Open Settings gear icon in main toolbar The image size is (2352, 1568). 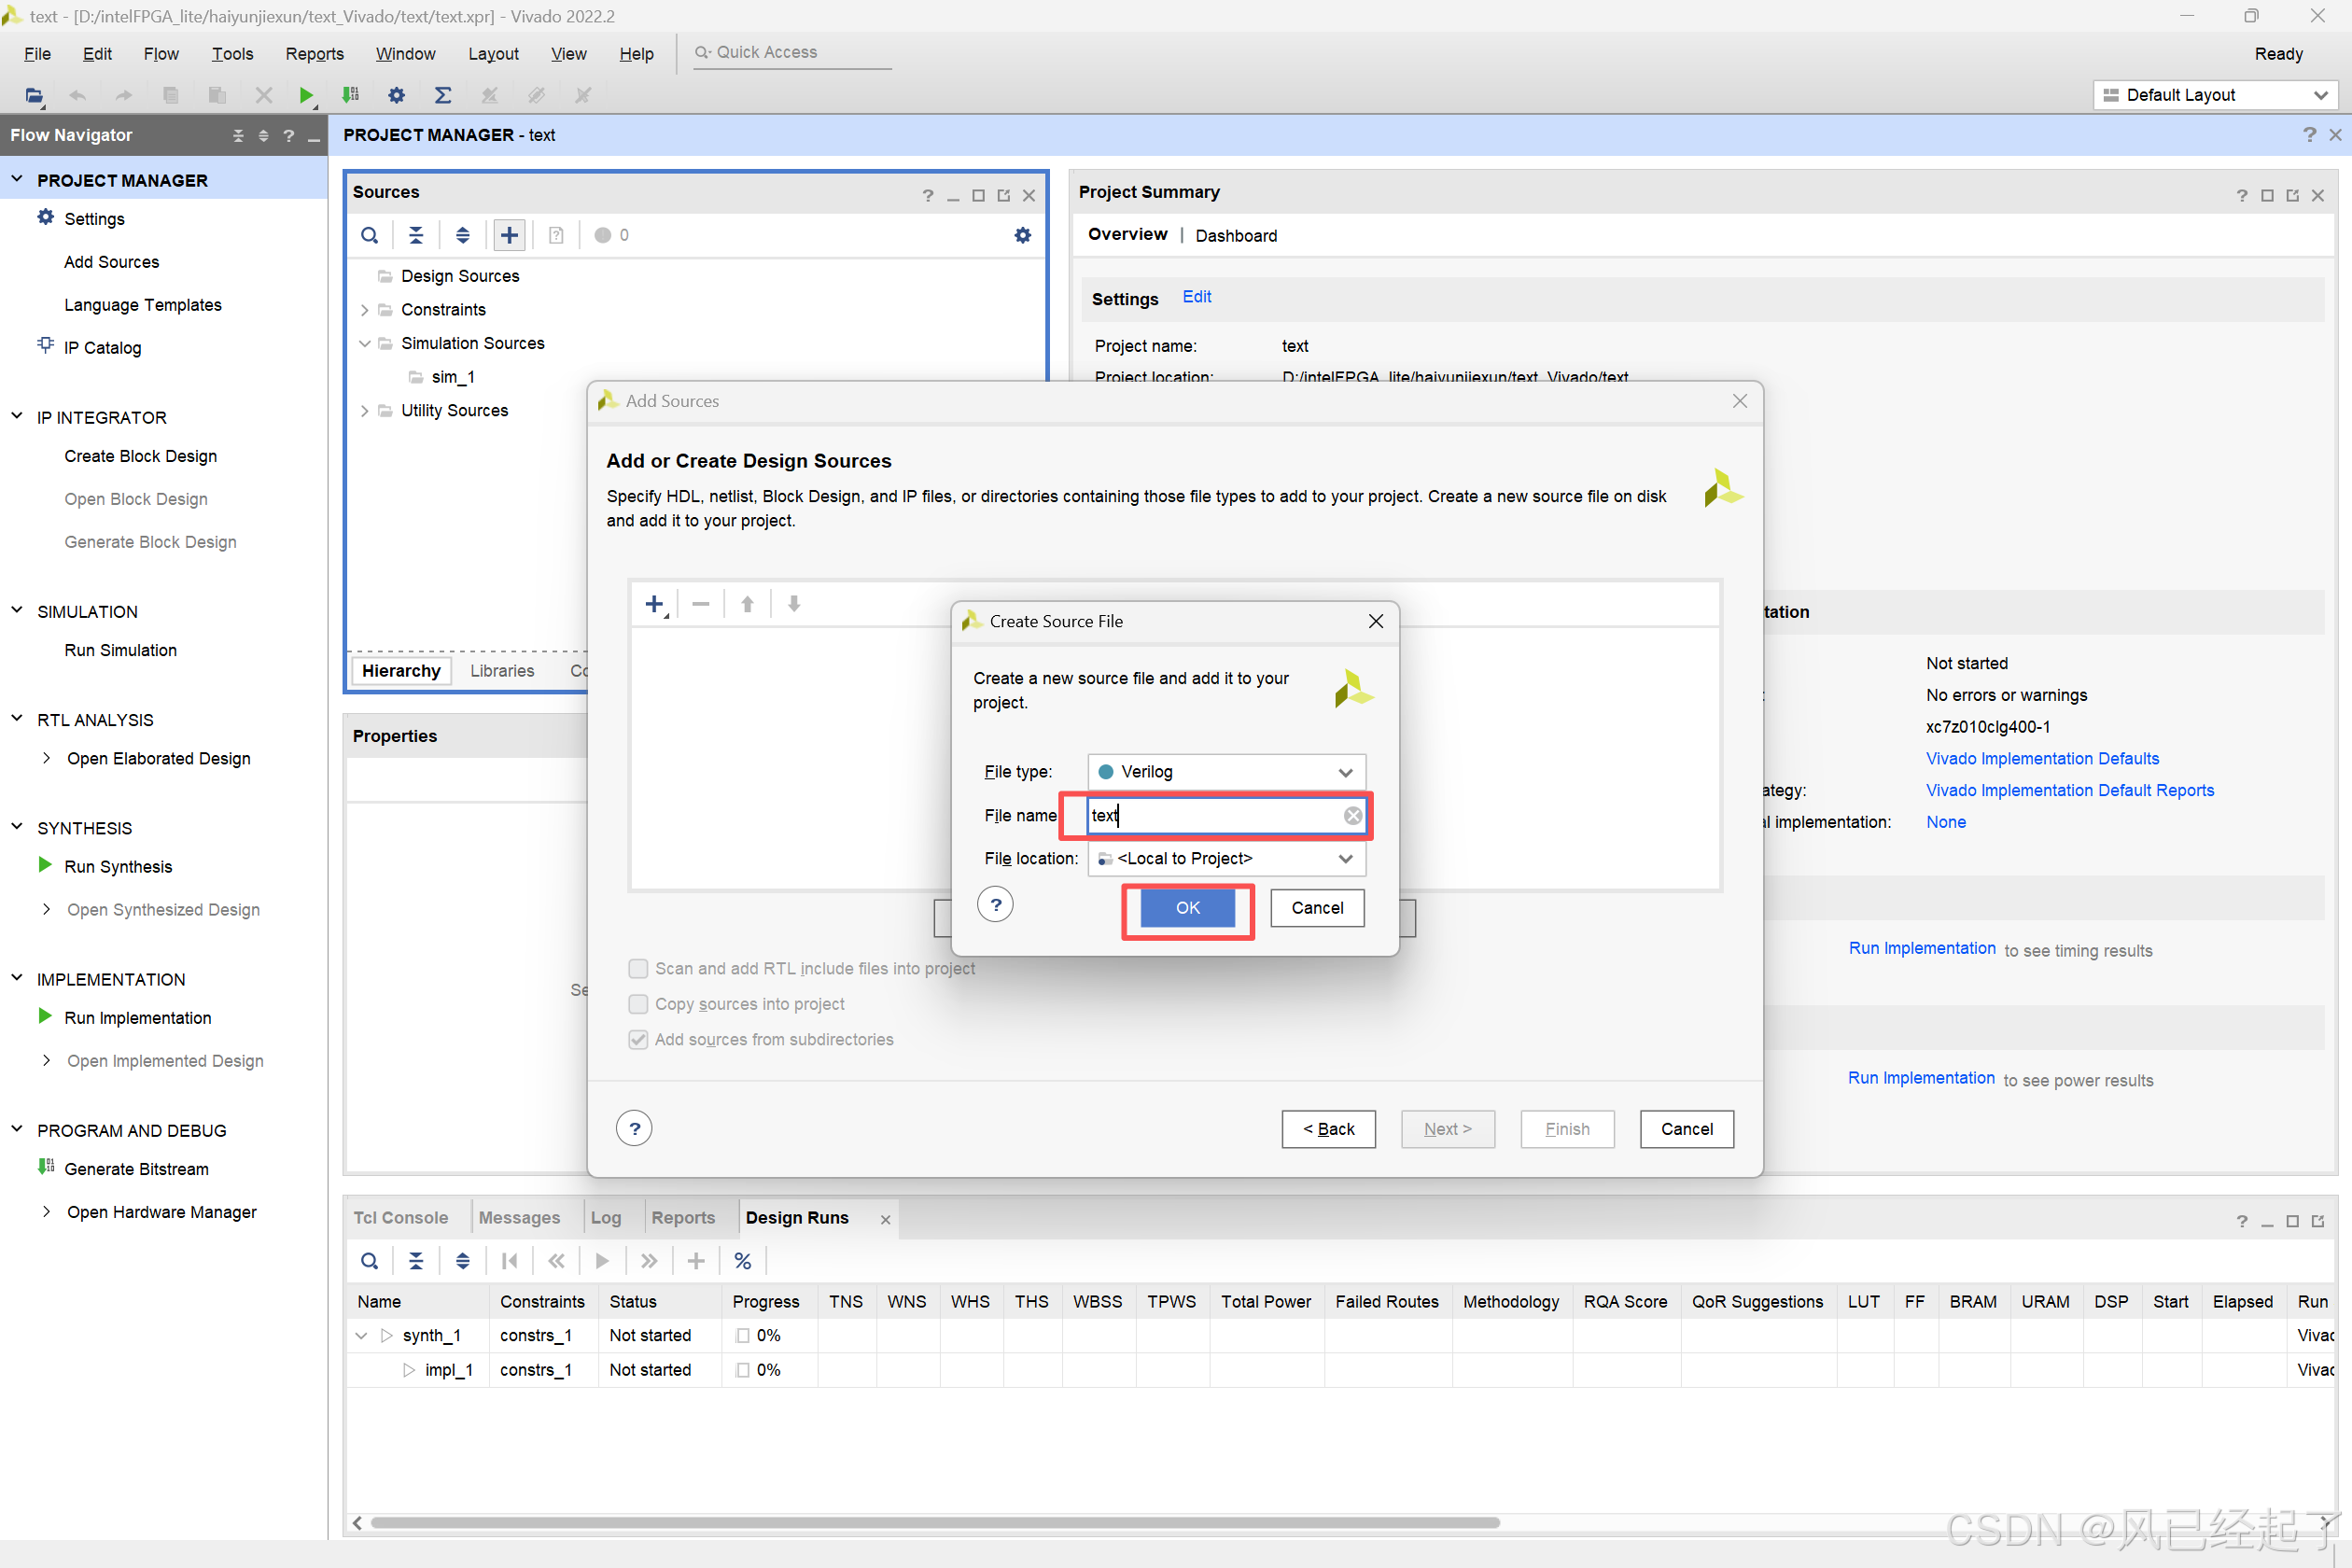397,95
